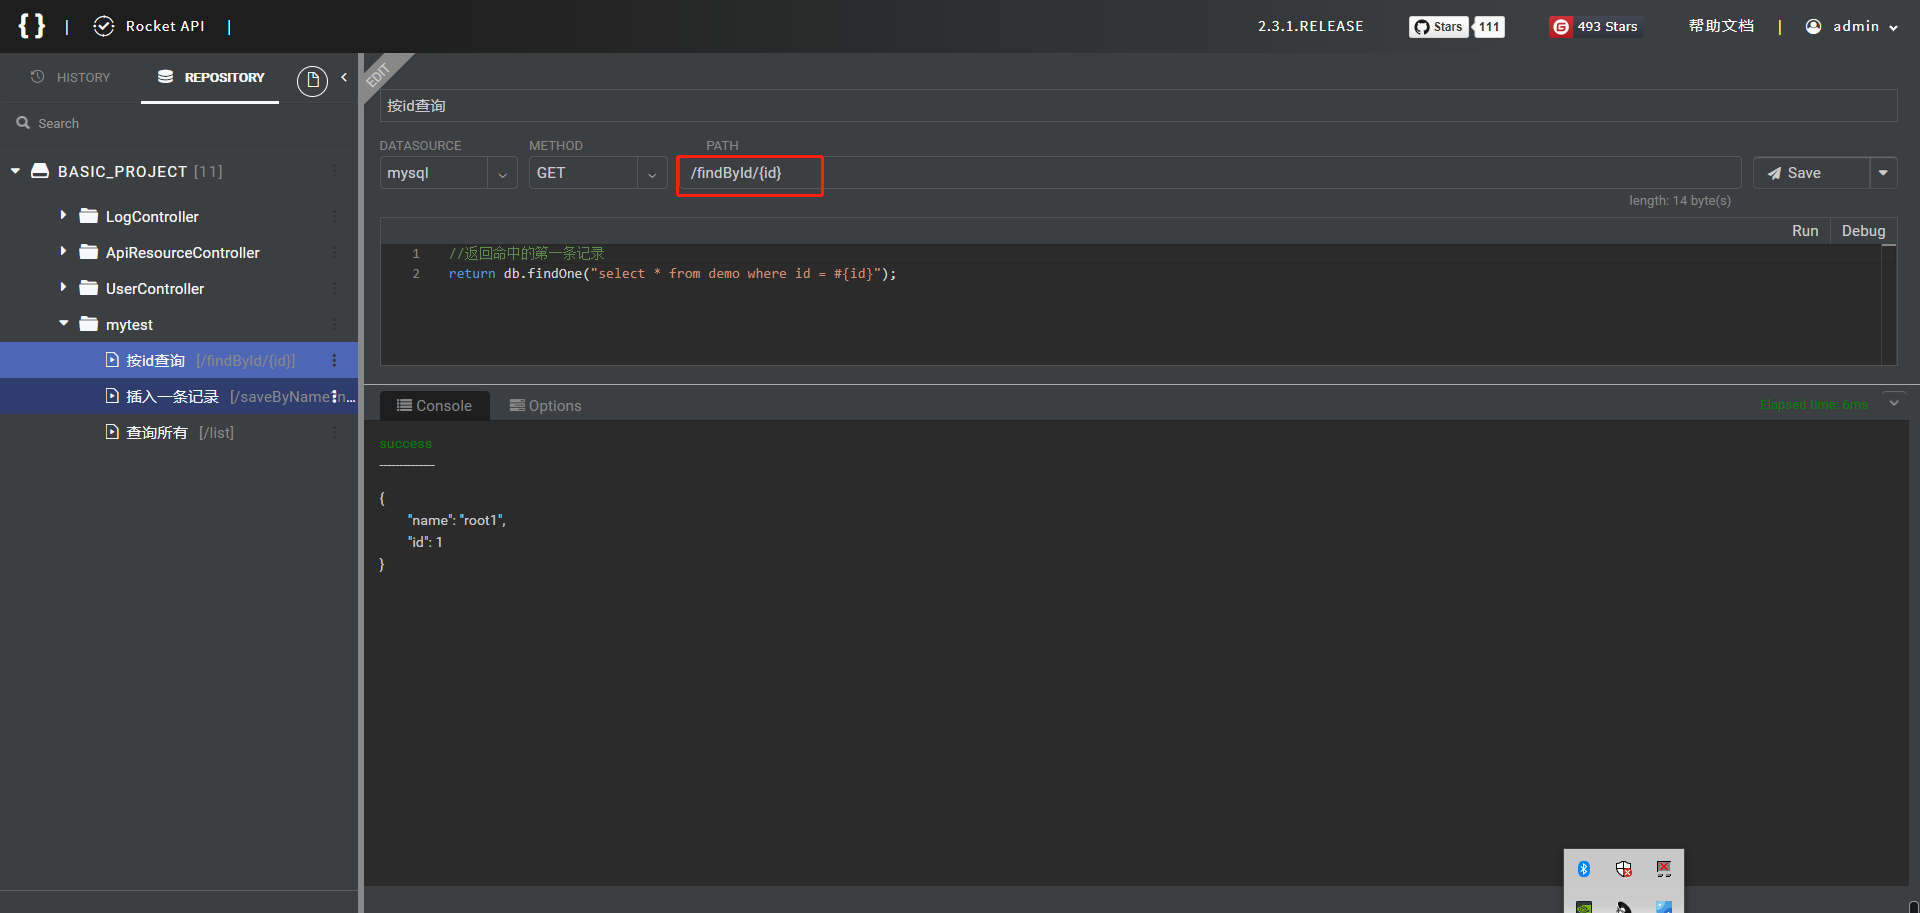Open more-options for 按id查询 entry
Screen dimensions: 1920x913
[x=334, y=360]
